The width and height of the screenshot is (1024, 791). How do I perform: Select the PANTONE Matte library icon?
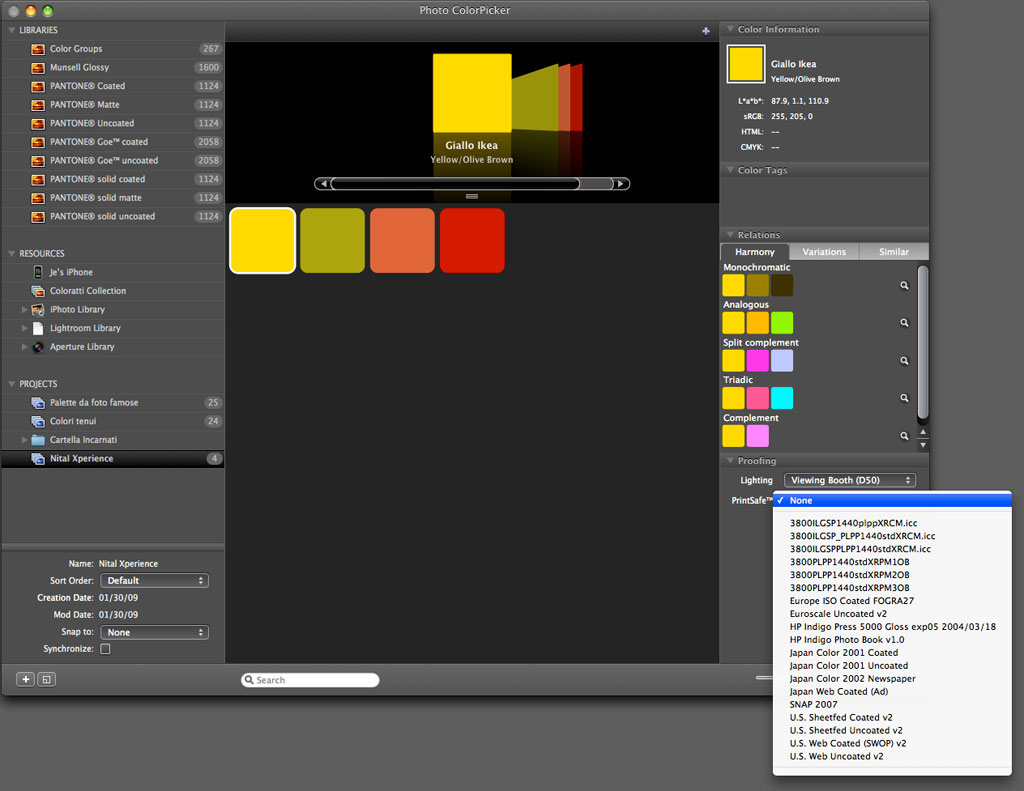click(38, 105)
